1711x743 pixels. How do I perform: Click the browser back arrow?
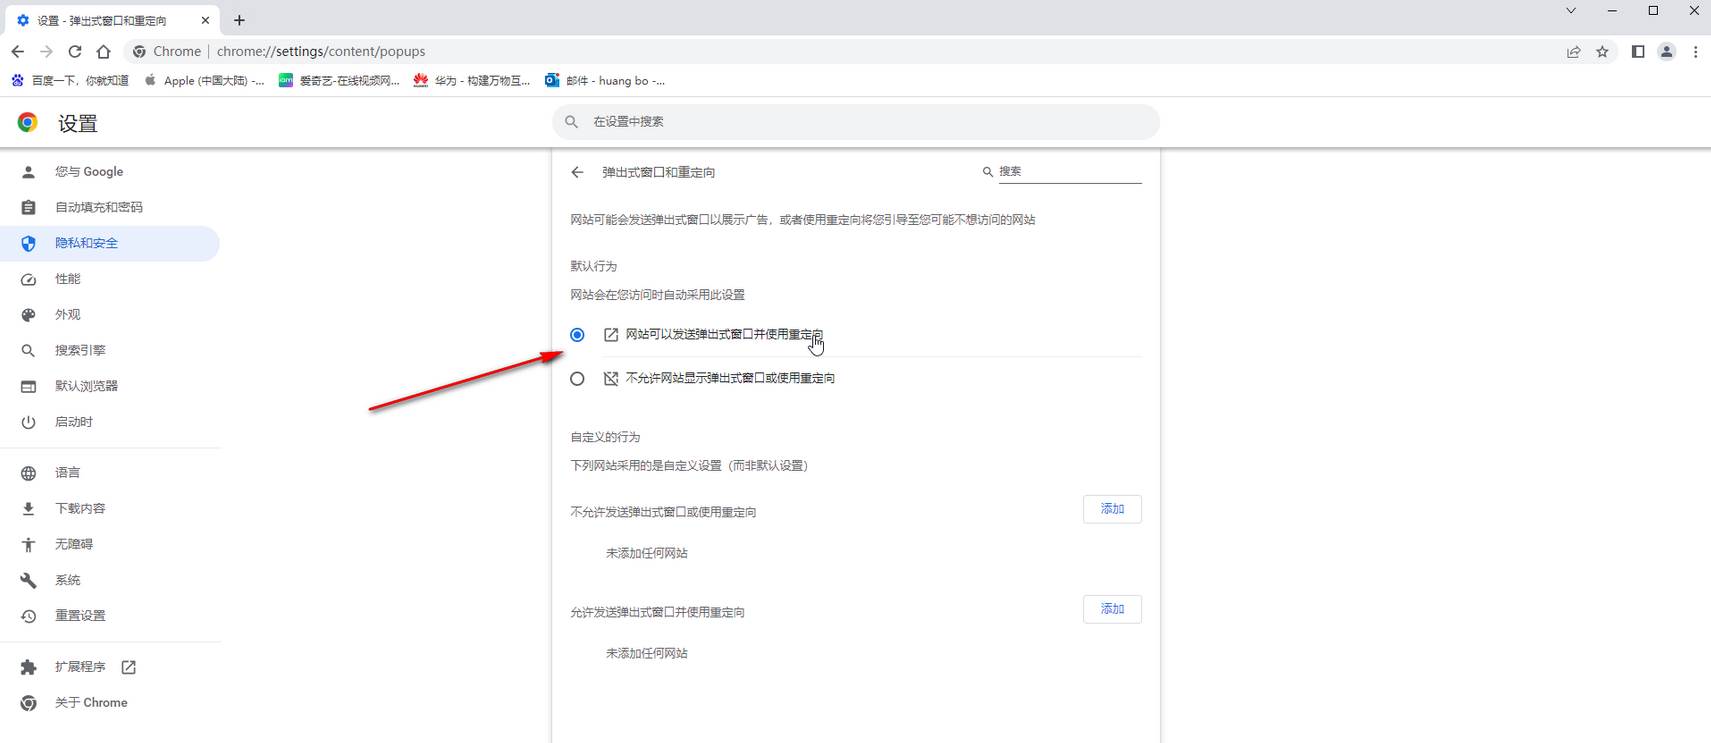(x=18, y=51)
